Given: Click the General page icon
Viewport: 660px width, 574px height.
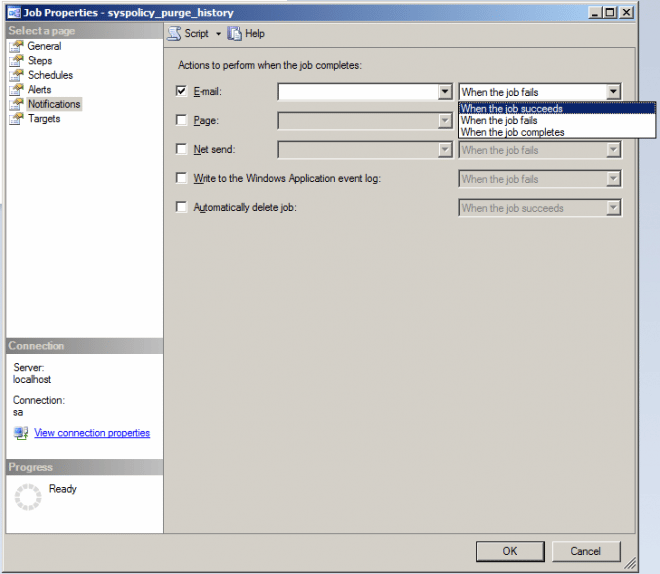Looking at the screenshot, I should [x=17, y=46].
